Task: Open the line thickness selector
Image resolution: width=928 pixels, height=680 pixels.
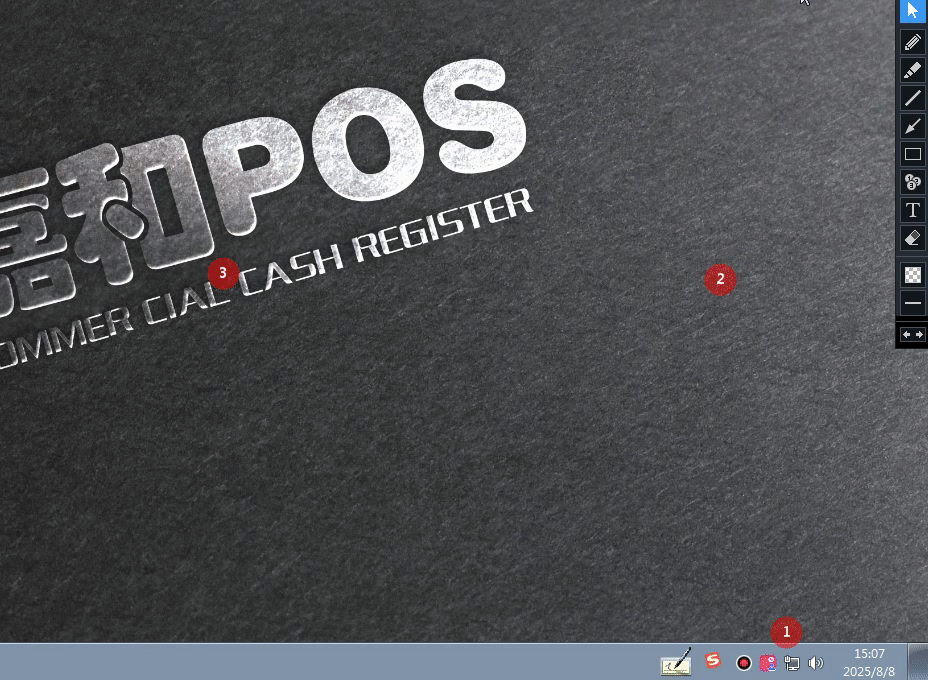Action: 912,302
